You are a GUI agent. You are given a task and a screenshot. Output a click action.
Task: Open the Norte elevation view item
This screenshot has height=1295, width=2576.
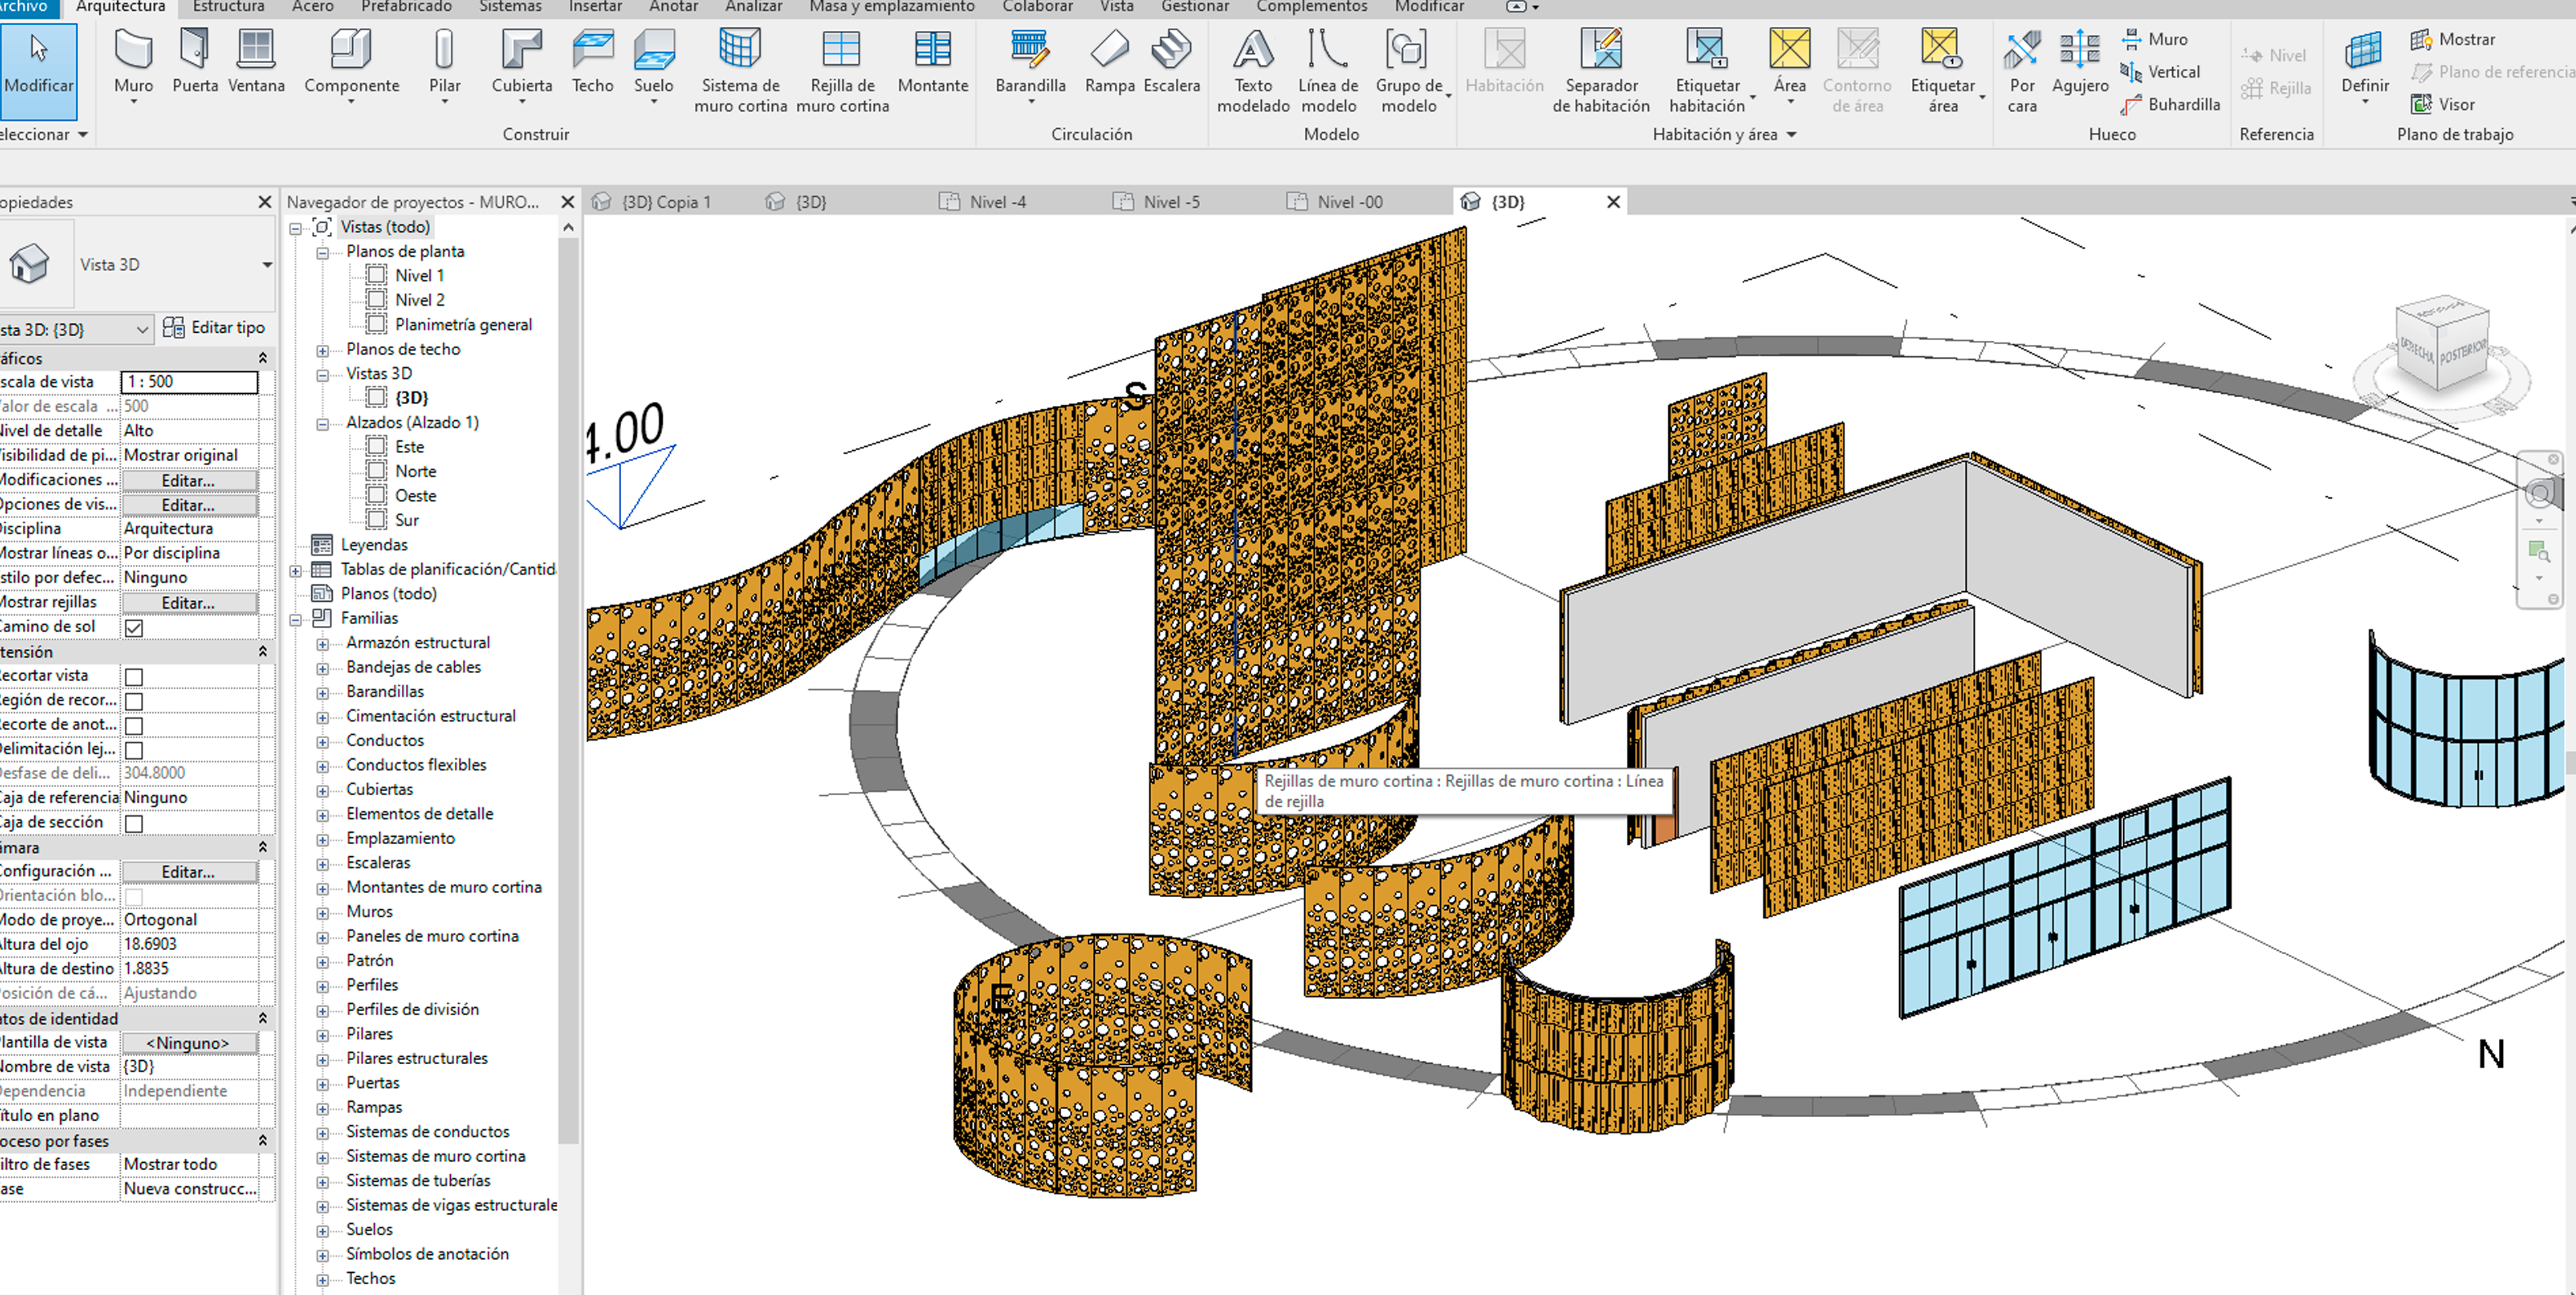tap(415, 471)
